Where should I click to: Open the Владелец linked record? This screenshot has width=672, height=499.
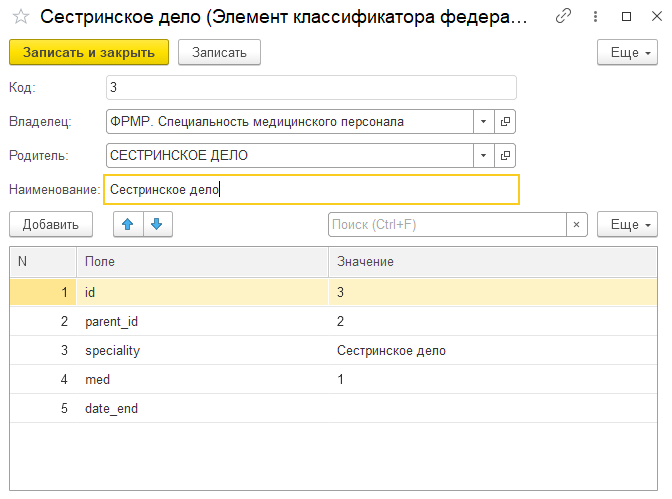[505, 122]
